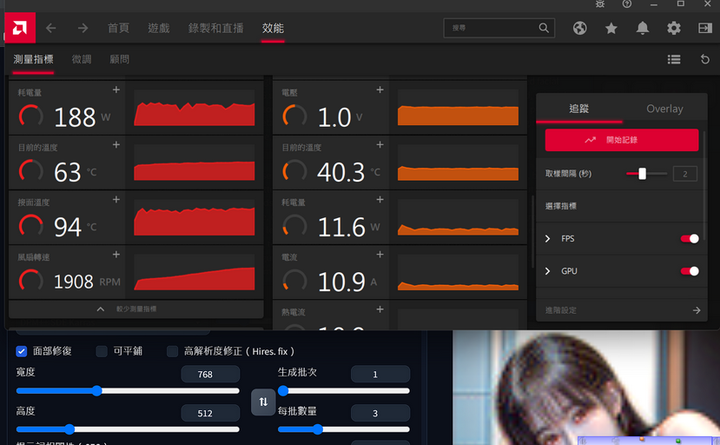Open the 遊戲 tab

point(159,28)
